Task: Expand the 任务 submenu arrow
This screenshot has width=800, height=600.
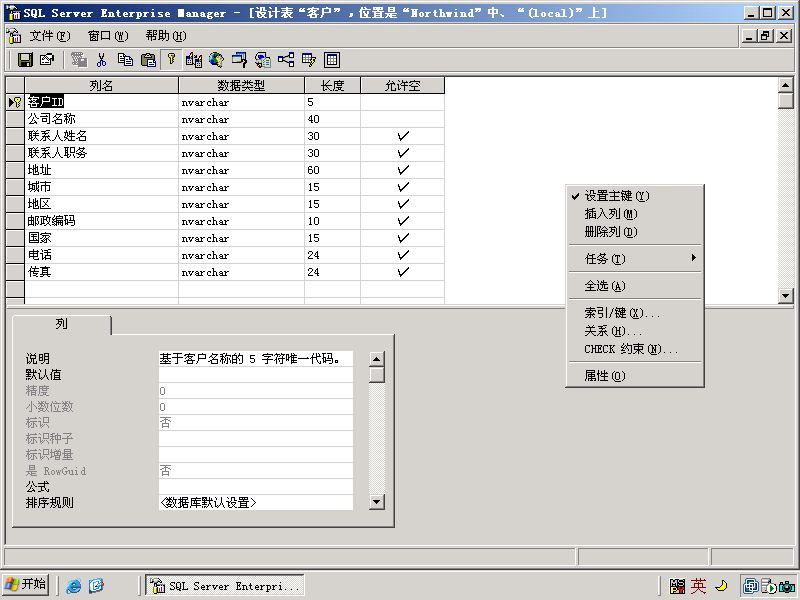Action: point(693,258)
